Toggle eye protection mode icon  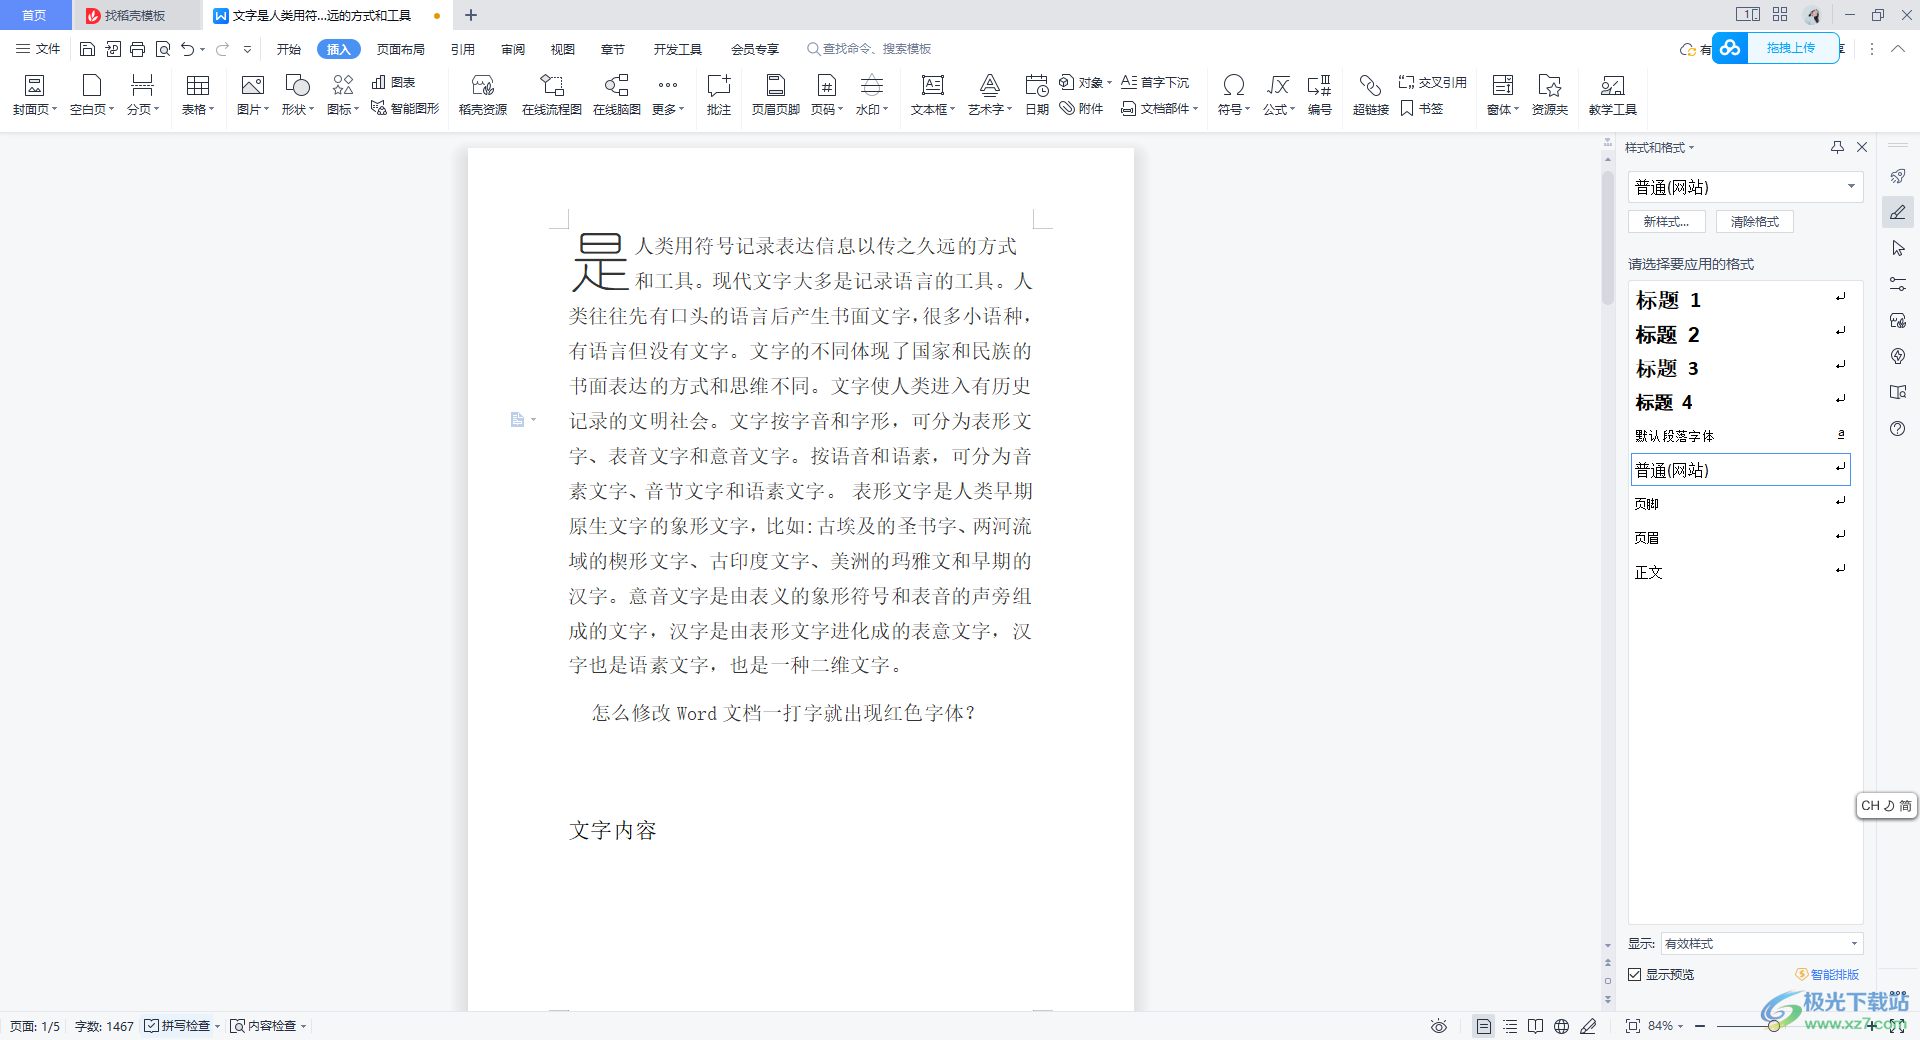pyautogui.click(x=1439, y=1026)
